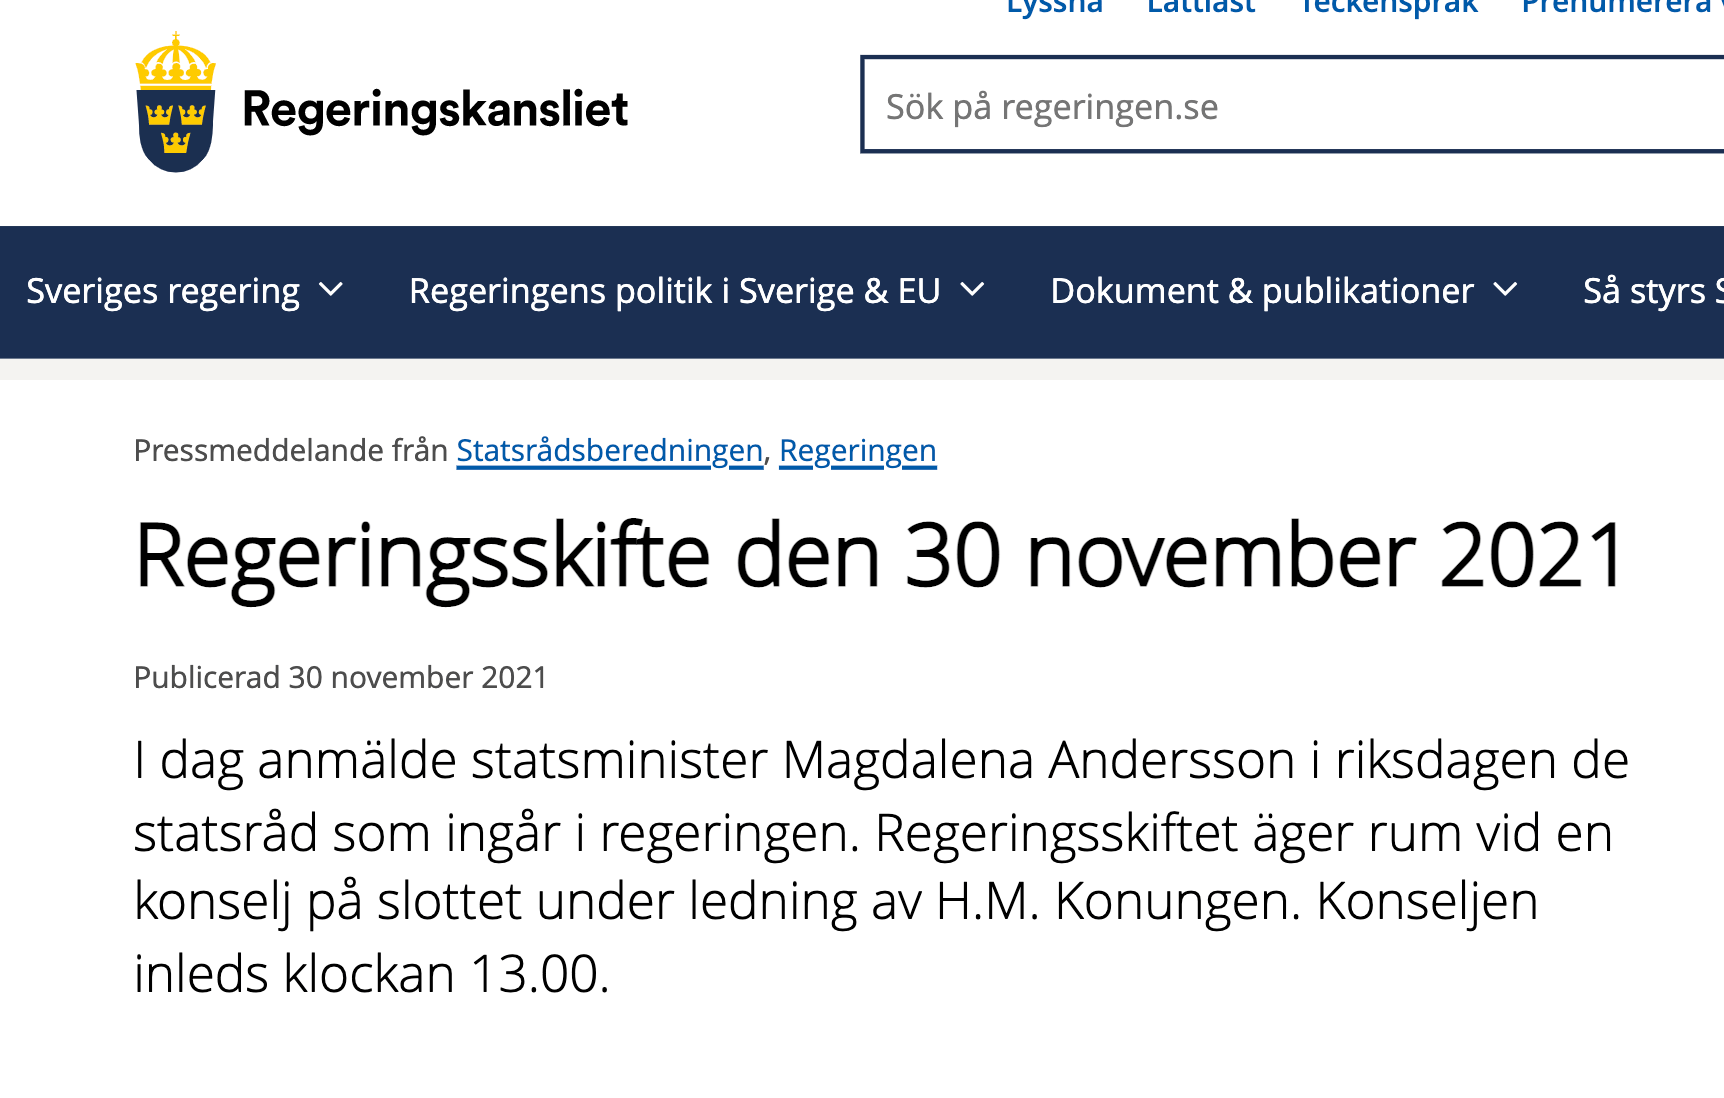The width and height of the screenshot is (1724, 1098).
Task: Click the 'Regeringsskifte den 30 november 2021' heading
Action: coord(880,556)
